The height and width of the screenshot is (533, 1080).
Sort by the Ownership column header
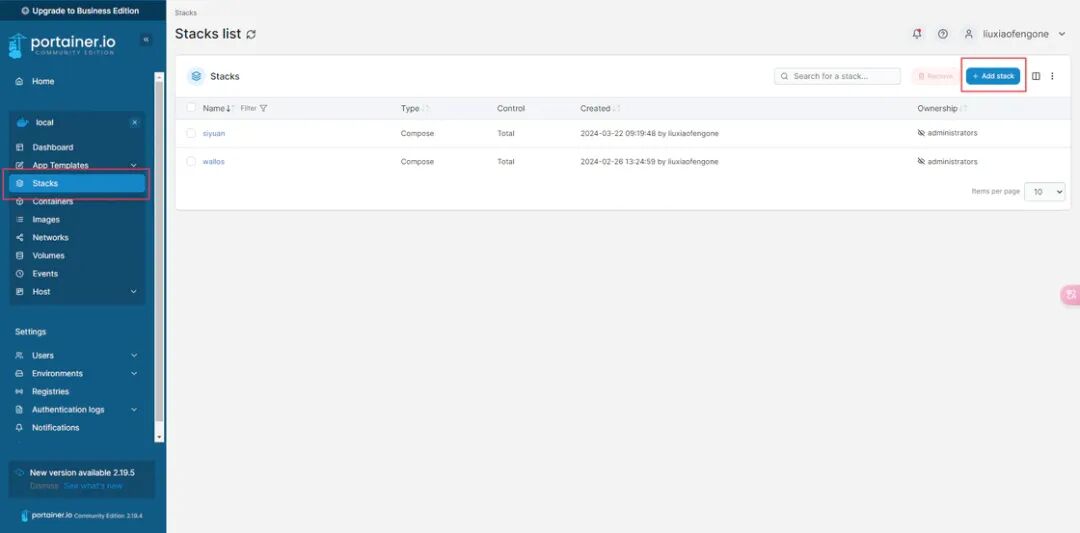[x=942, y=108]
